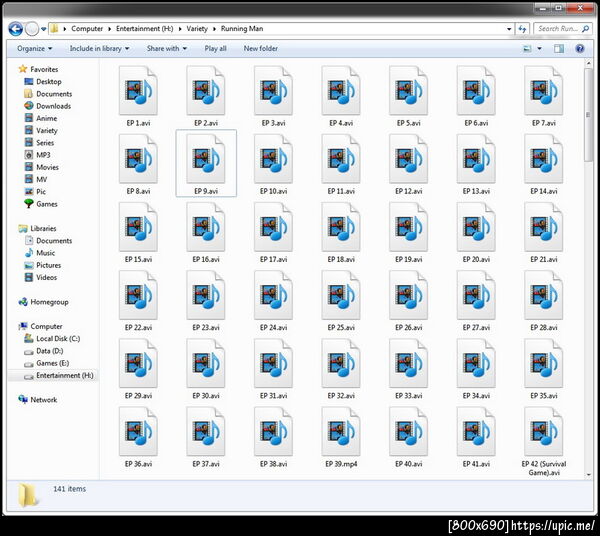
Task: Click the scrollbar down arrow in file list
Action: point(588,475)
